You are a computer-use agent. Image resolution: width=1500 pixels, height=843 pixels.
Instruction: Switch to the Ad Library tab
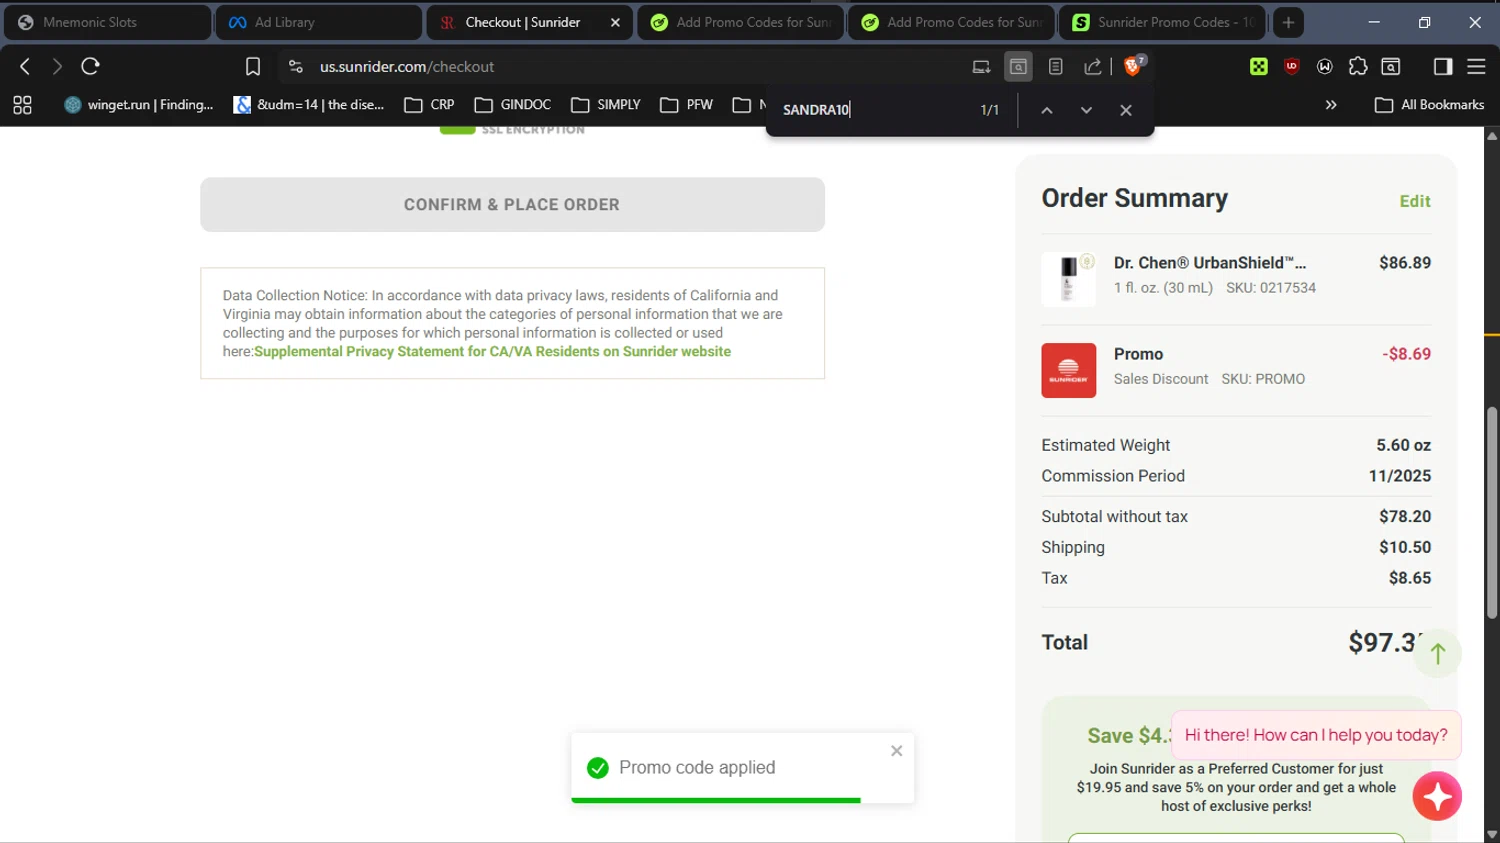click(318, 22)
